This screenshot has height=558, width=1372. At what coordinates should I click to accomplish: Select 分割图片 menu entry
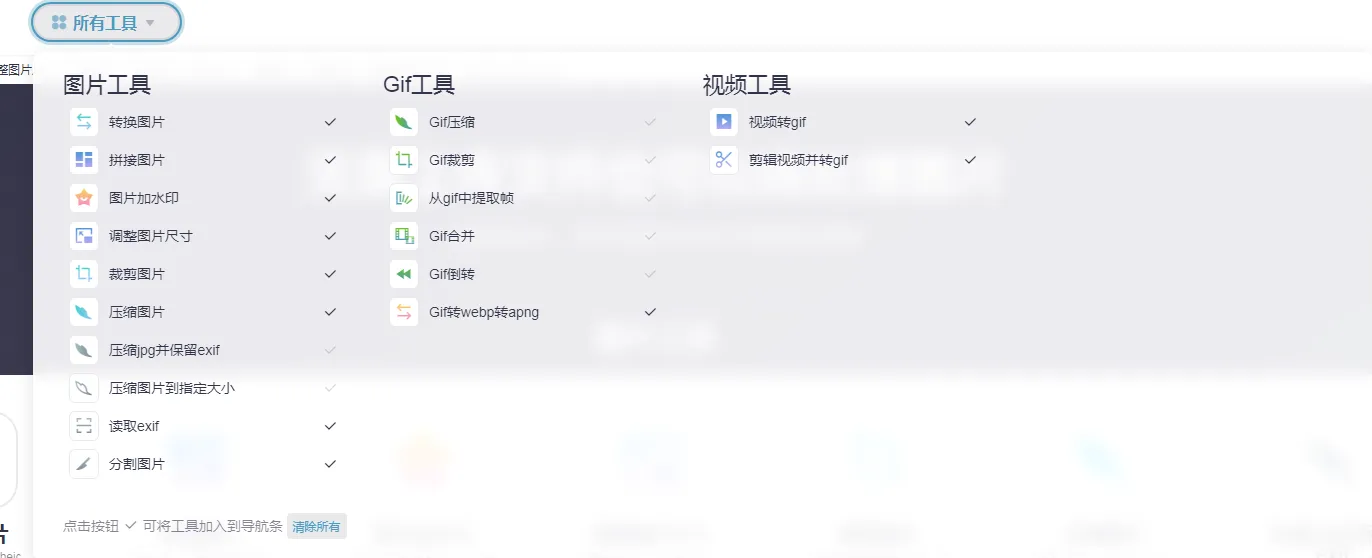pos(137,464)
